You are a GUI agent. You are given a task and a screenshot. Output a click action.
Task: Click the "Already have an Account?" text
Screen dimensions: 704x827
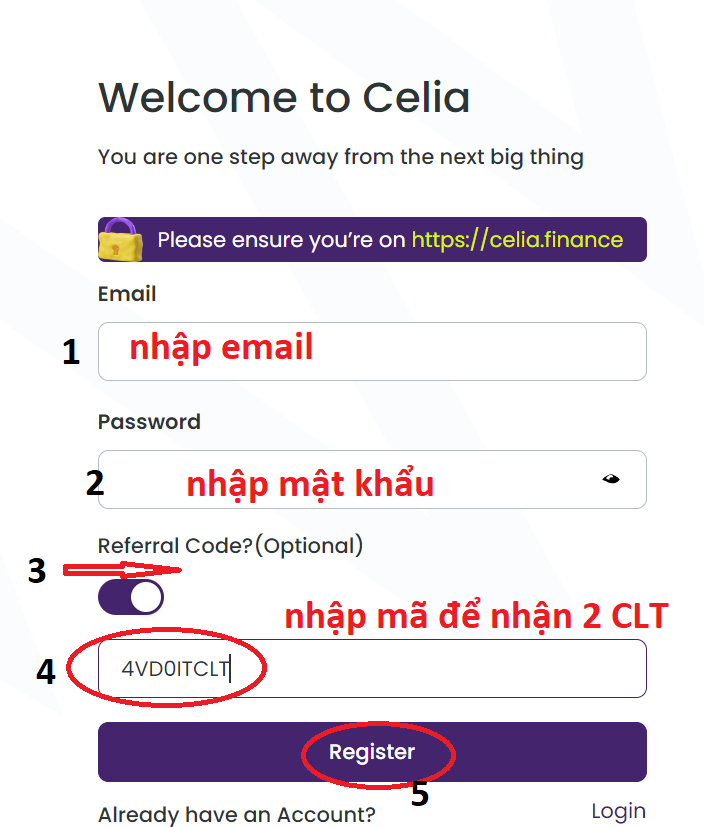tap(237, 814)
